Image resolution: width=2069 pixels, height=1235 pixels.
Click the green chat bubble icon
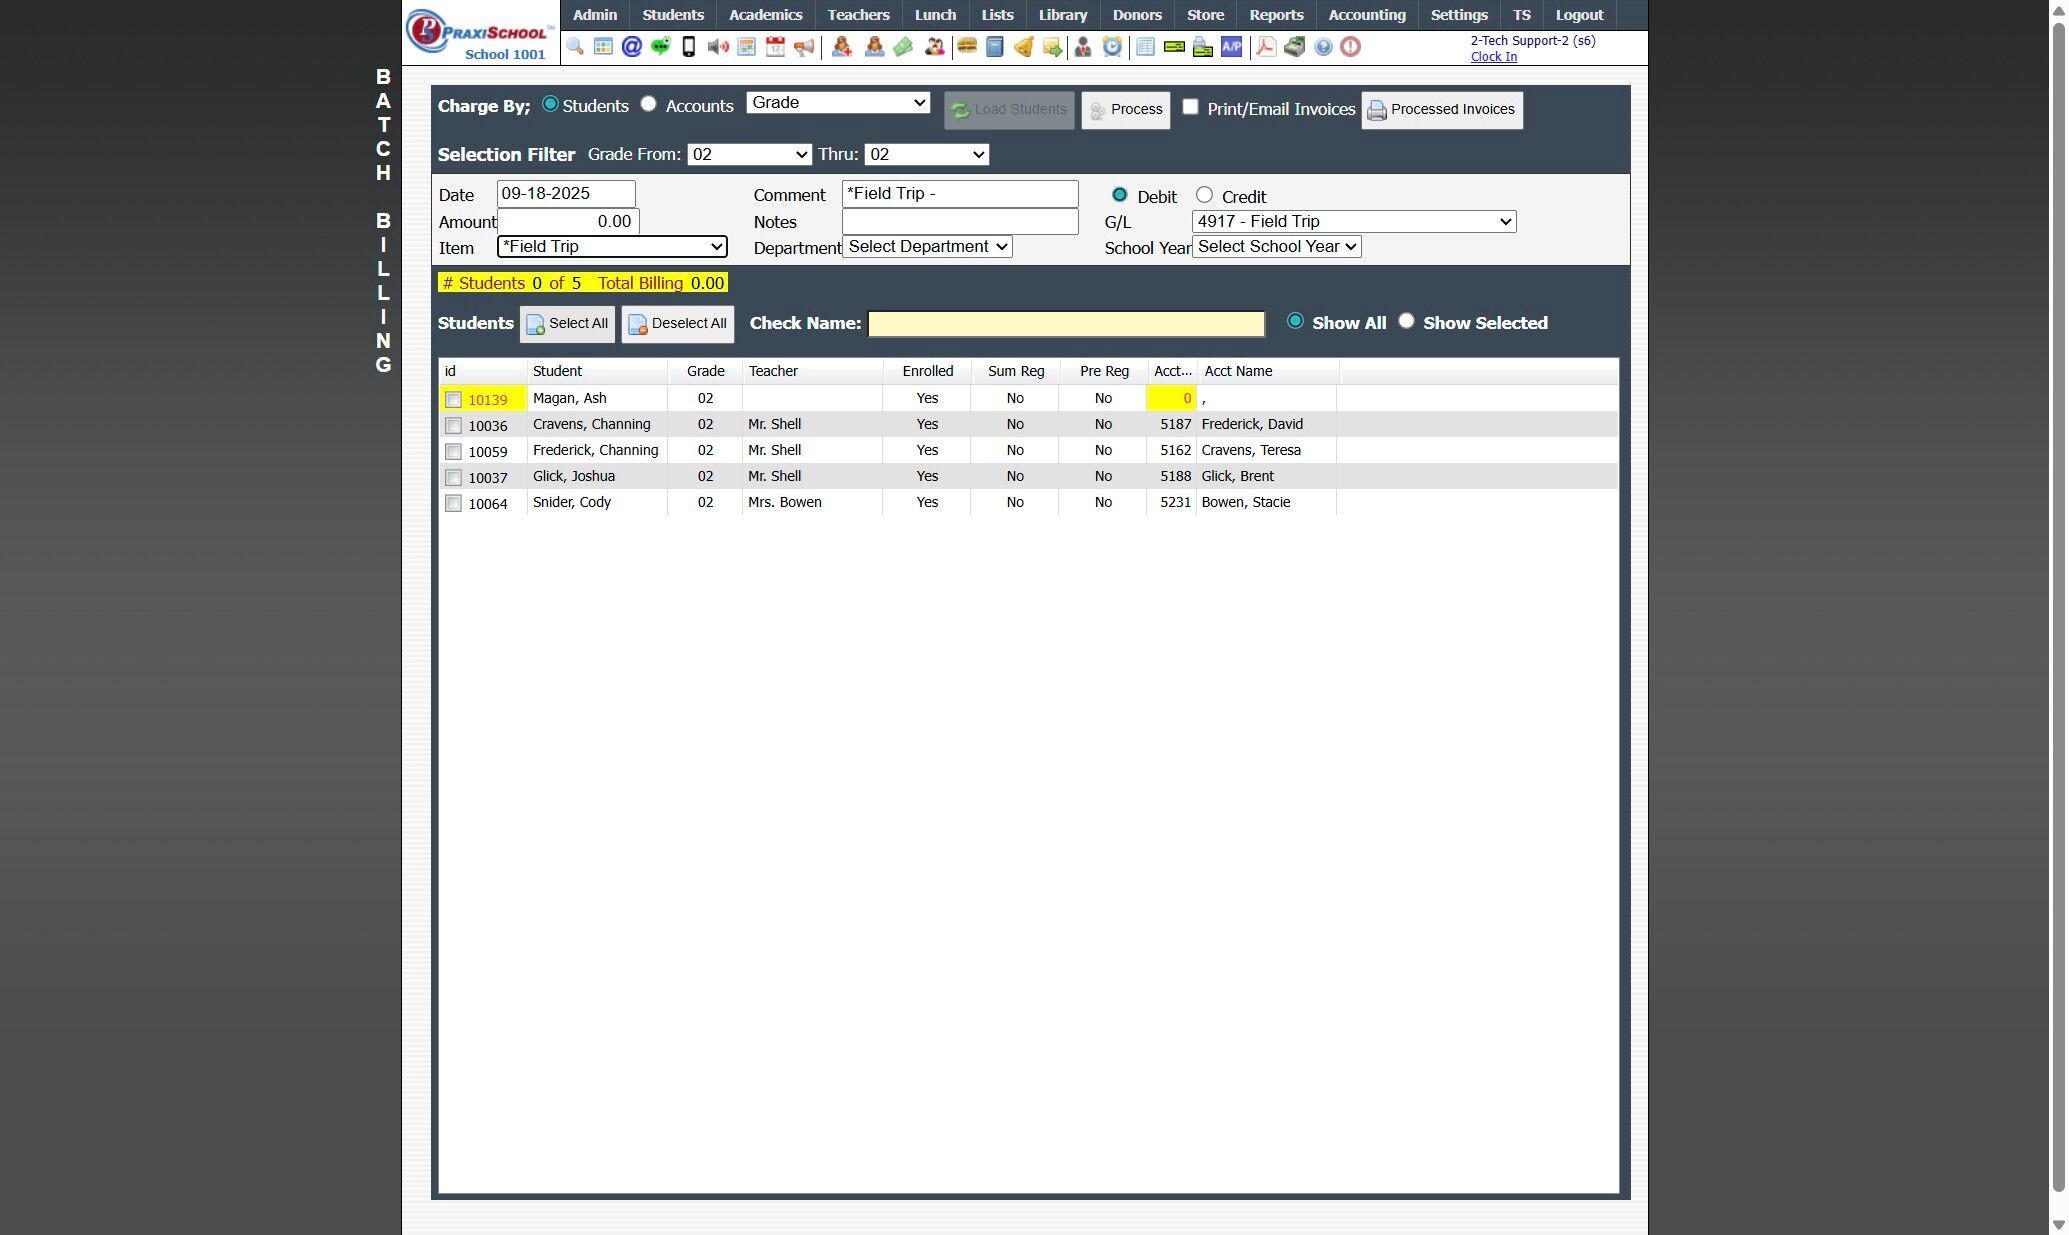[x=660, y=47]
